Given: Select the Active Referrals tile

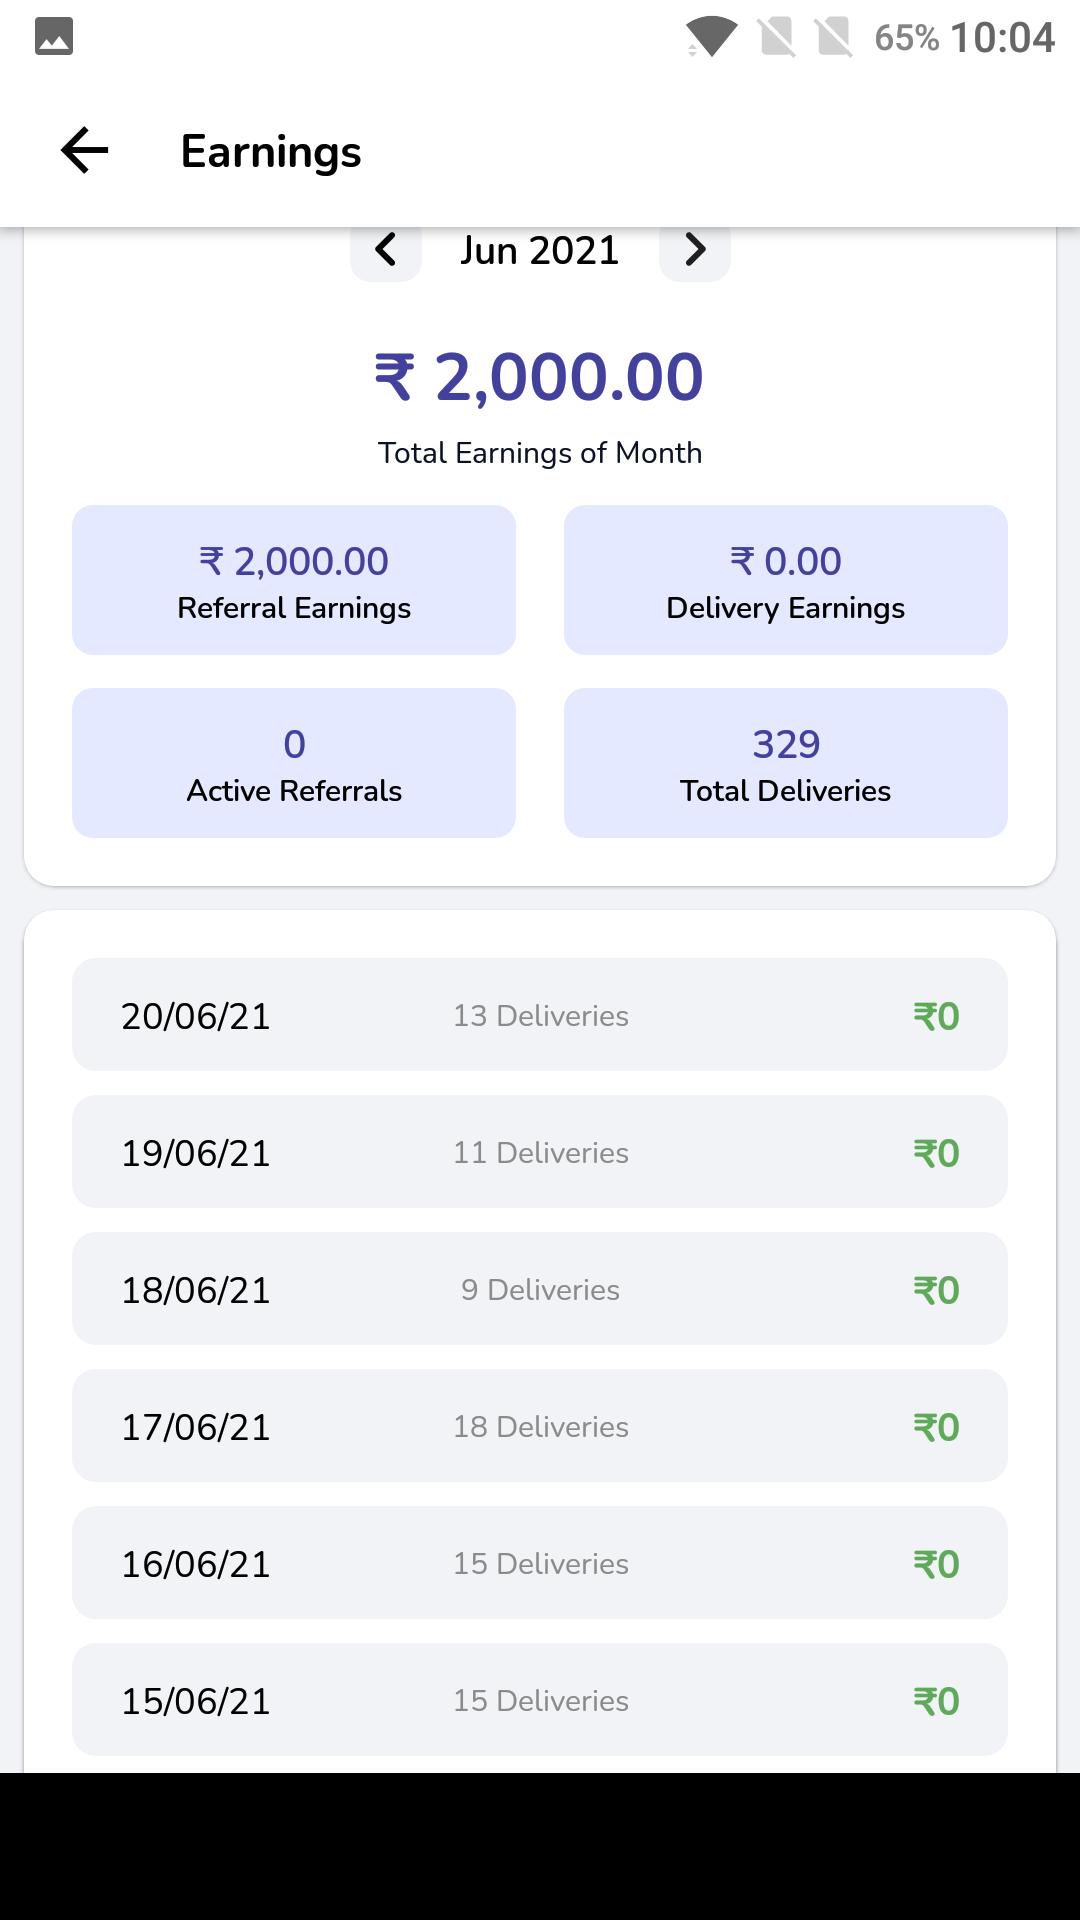Looking at the screenshot, I should pos(294,763).
